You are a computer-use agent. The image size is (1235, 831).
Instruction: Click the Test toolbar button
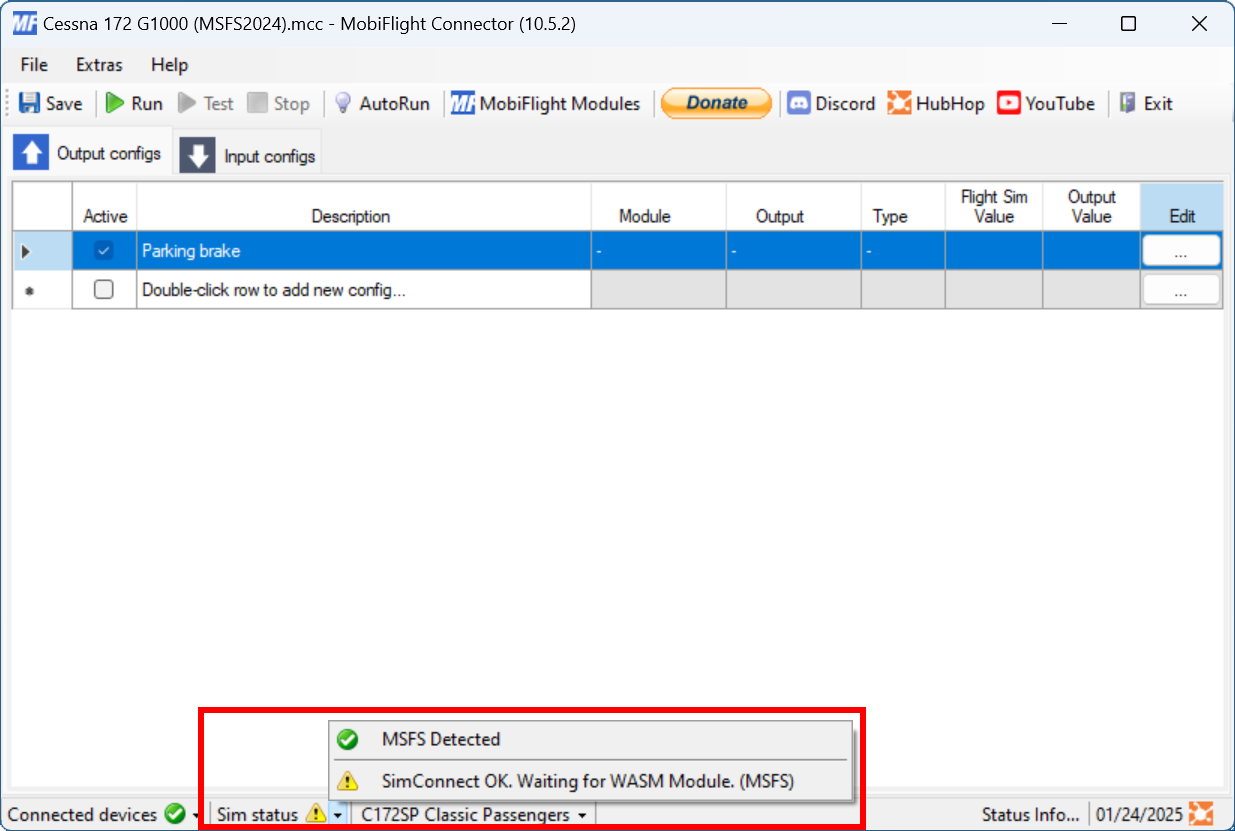205,103
